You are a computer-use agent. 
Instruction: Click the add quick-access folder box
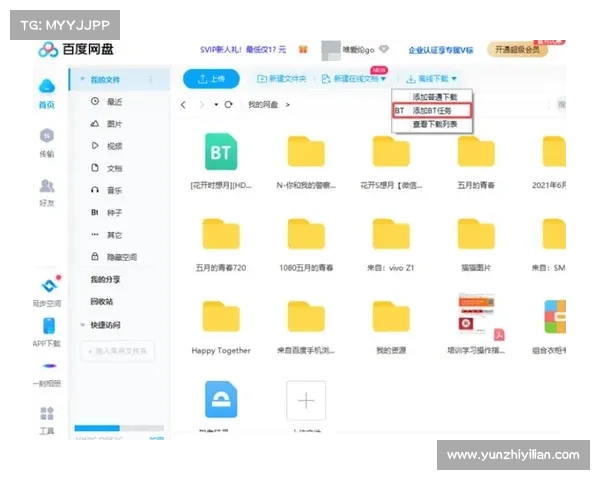(118, 351)
